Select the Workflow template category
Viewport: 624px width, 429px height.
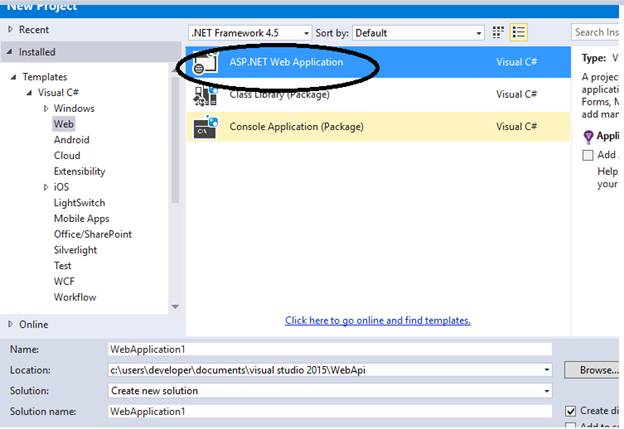[75, 297]
